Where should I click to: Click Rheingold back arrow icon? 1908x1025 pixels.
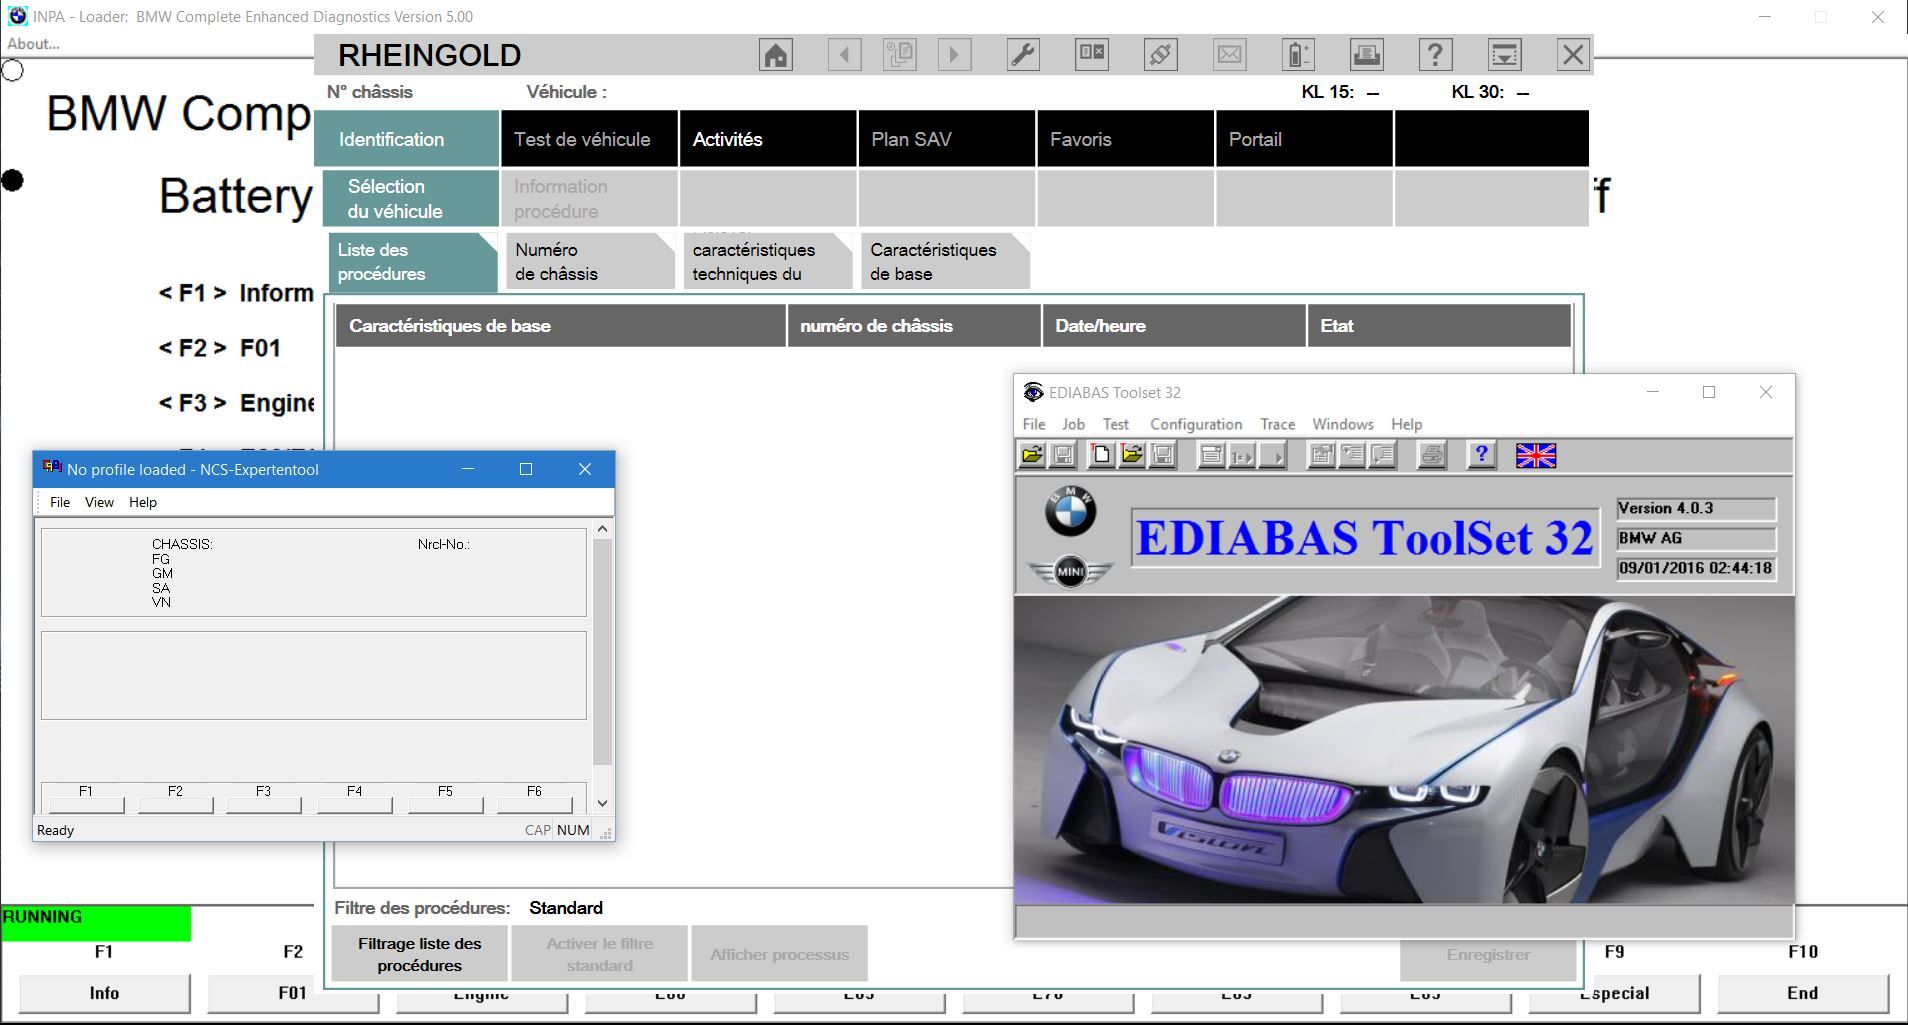845,55
